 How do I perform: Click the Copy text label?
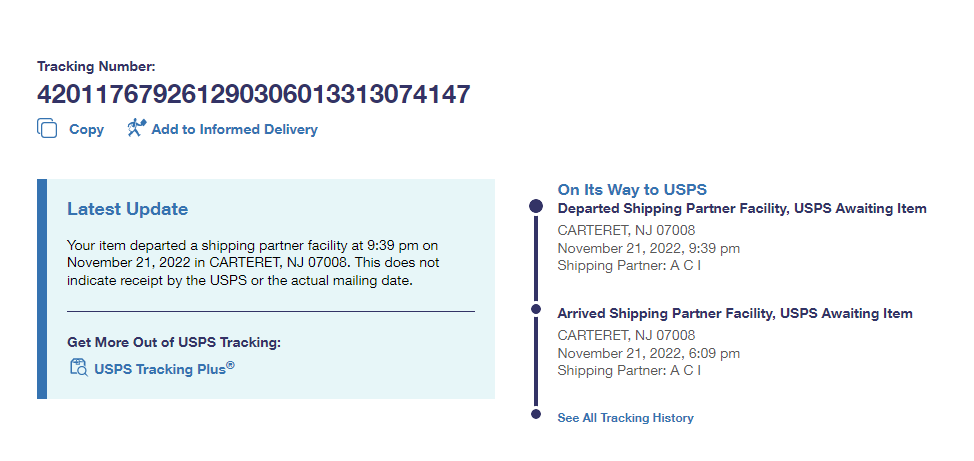coord(86,130)
